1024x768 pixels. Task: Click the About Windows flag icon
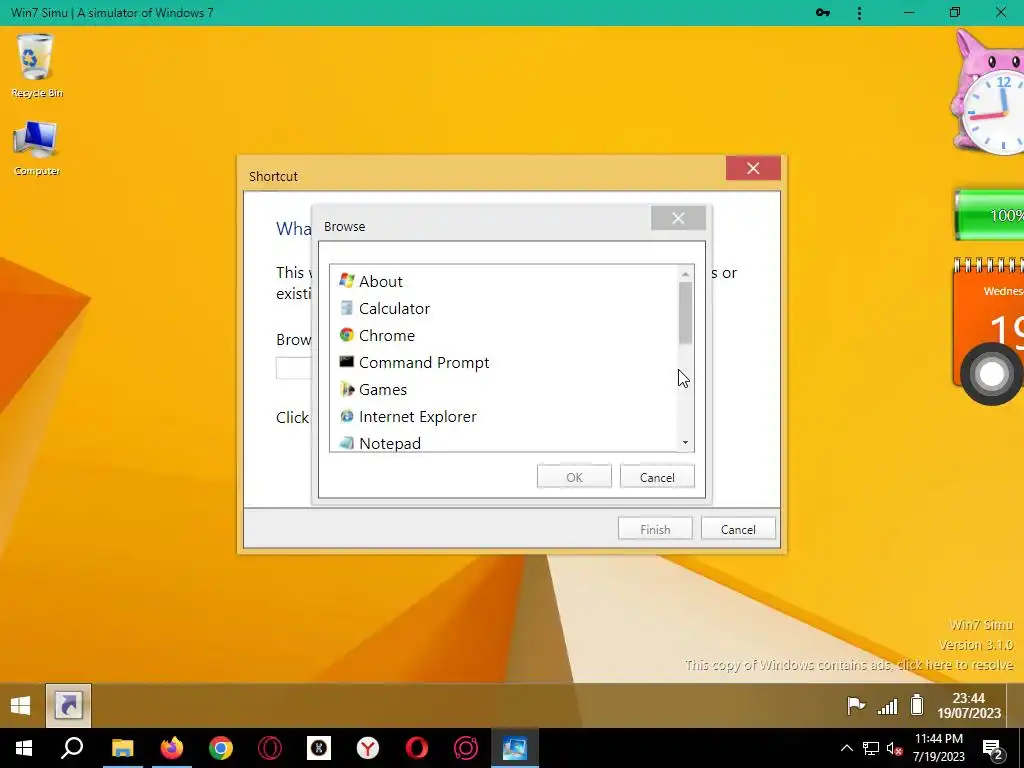coord(347,281)
